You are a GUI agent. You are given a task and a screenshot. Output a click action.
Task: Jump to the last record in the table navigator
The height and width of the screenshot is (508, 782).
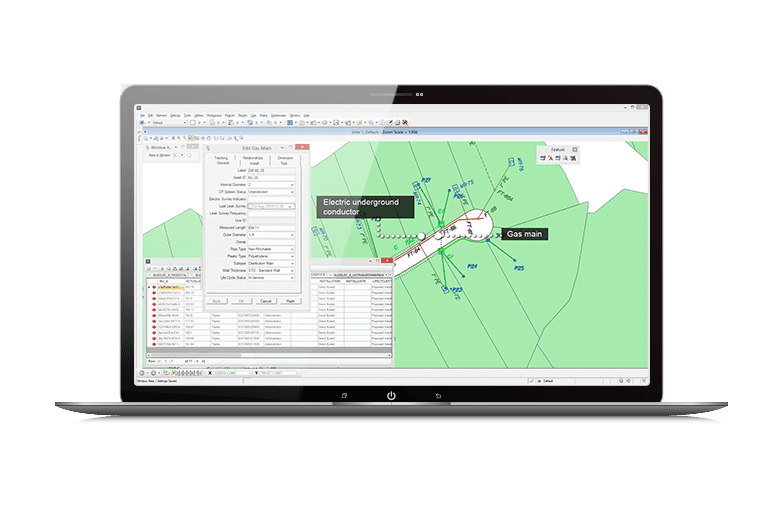pos(203,361)
